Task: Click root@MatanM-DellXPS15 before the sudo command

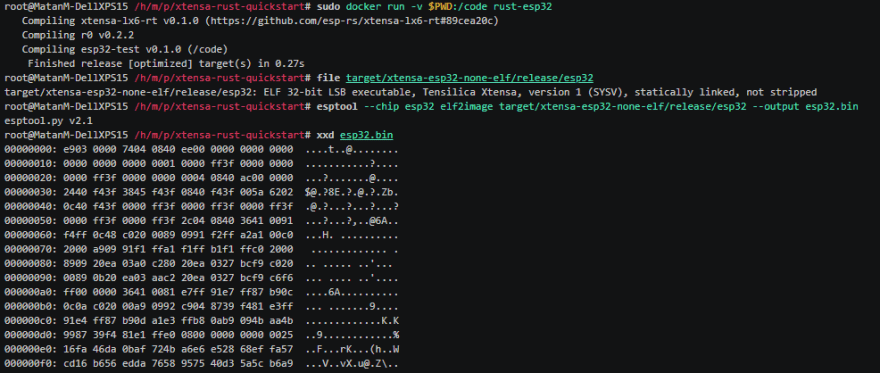Action: pos(66,6)
